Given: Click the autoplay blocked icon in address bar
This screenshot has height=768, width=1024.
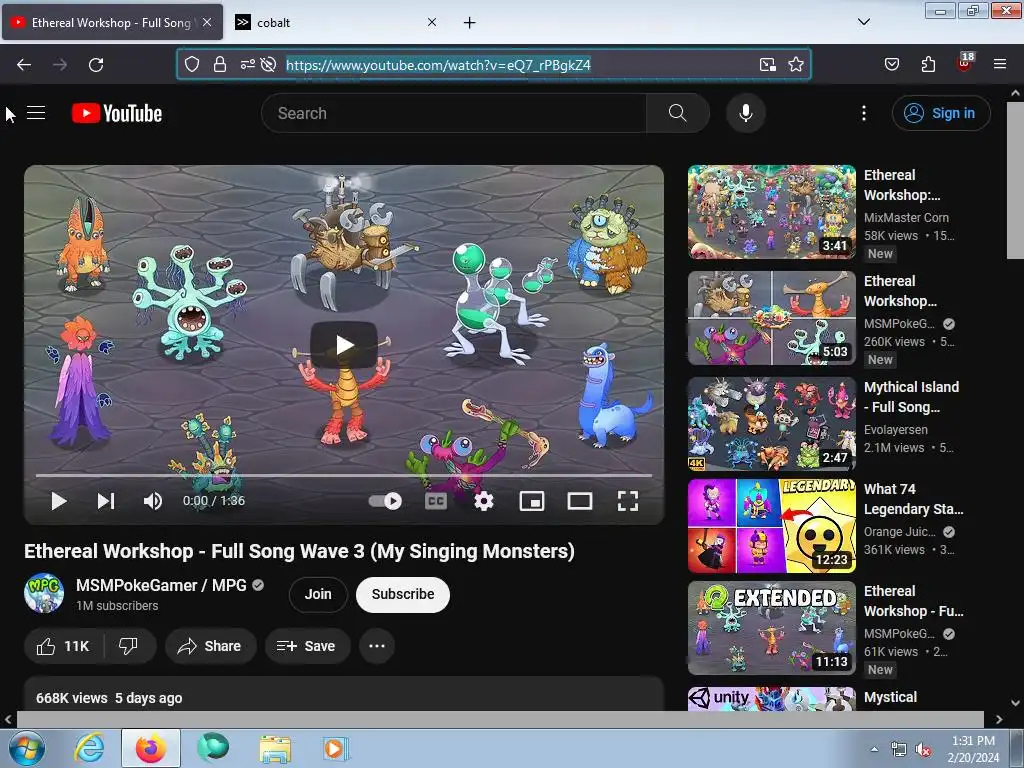Looking at the screenshot, I should click(268, 64).
